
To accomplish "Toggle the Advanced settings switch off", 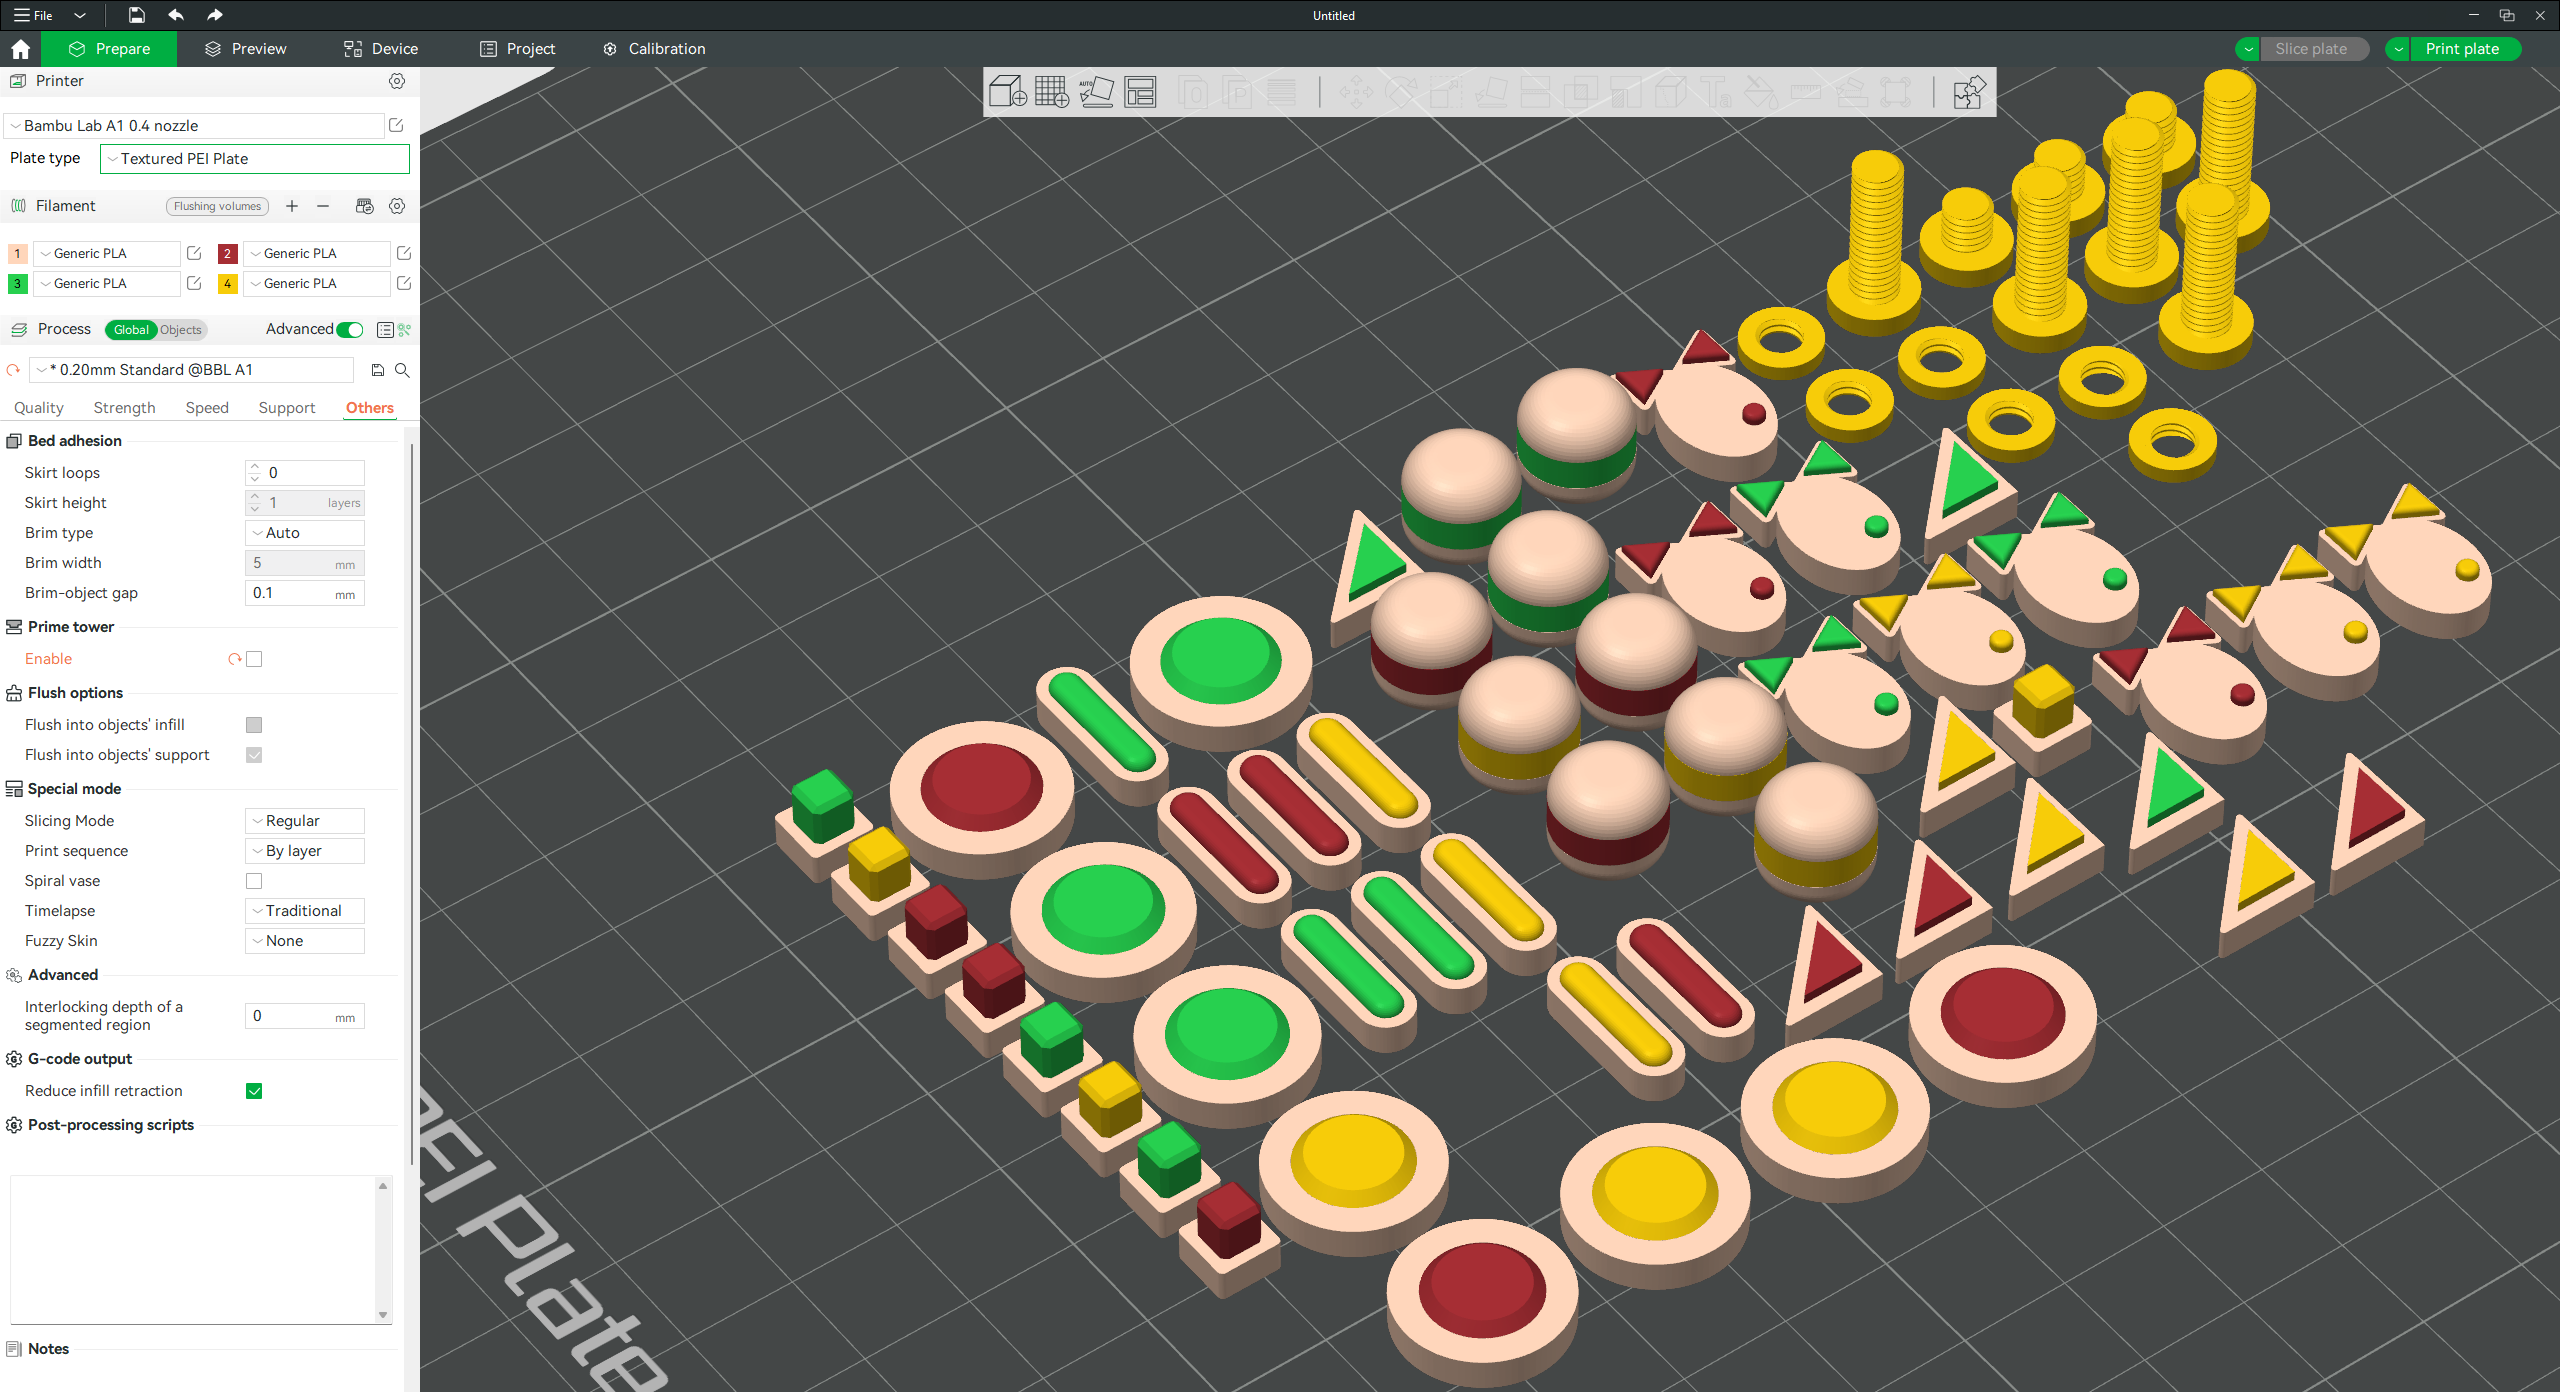I will click(350, 329).
